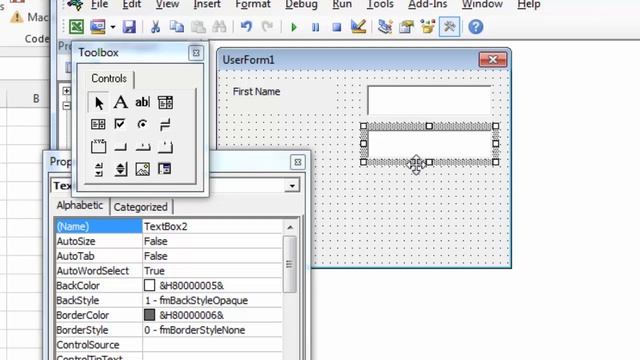Screen dimensions: 640x360
Task: Open the Format menu
Action: coord(253,4)
